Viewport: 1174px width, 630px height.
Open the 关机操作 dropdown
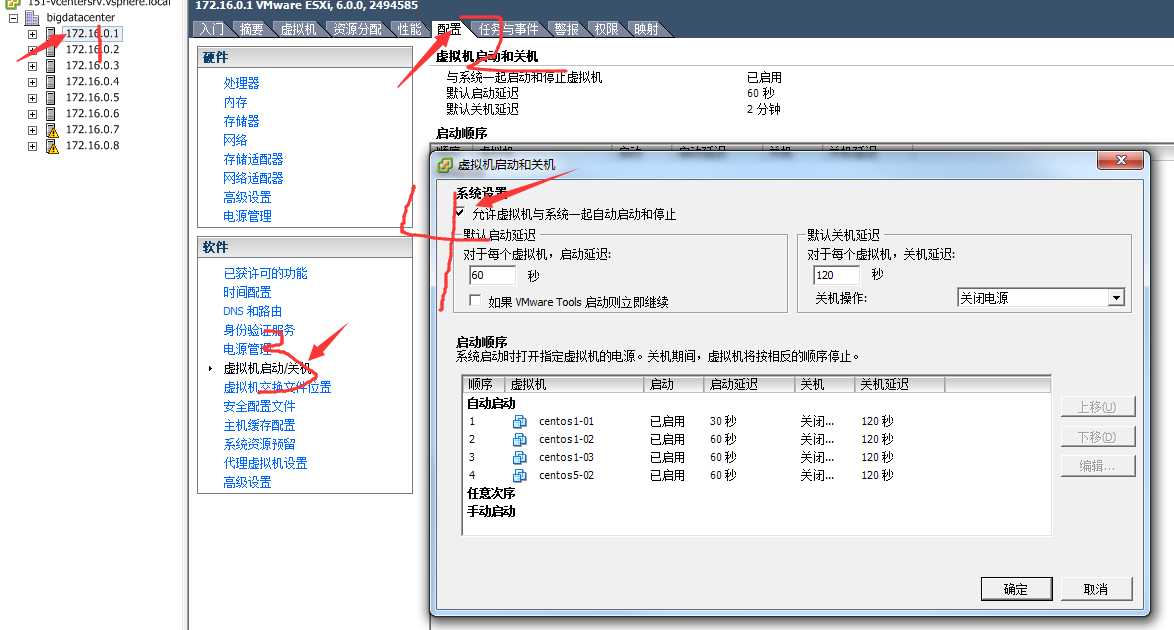(x=1116, y=298)
